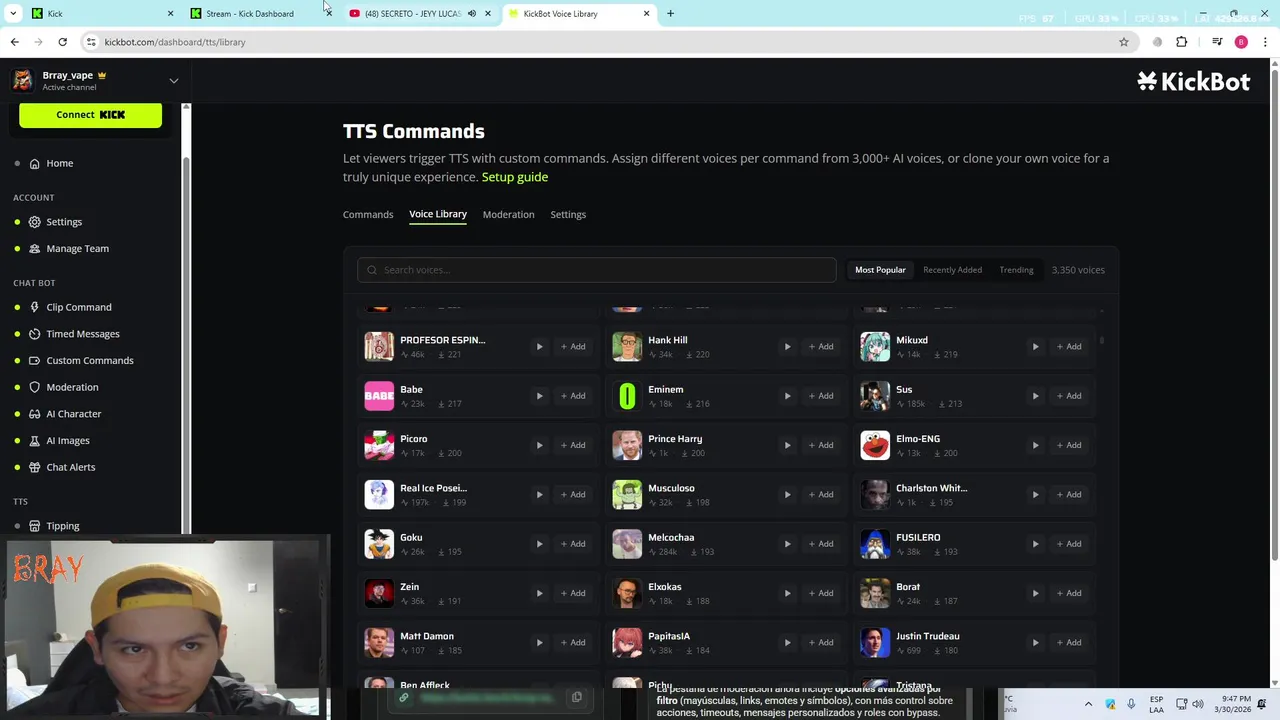The height and width of the screenshot is (720, 1280).
Task: Add the Prince Harry voice
Action: (820, 445)
